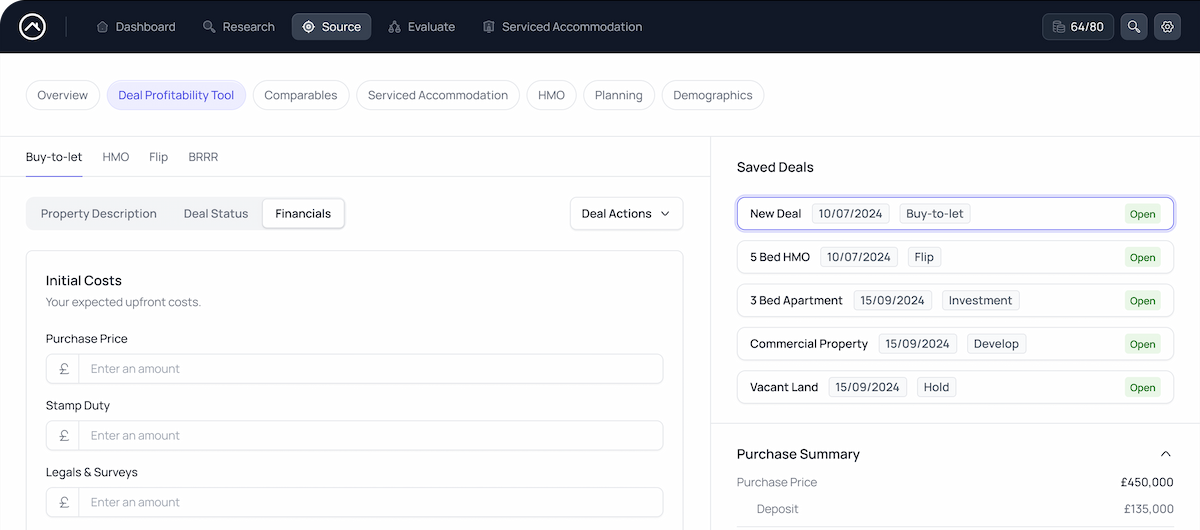
Task: Select the 3 Bed Apartment saved deal
Action: coord(955,300)
